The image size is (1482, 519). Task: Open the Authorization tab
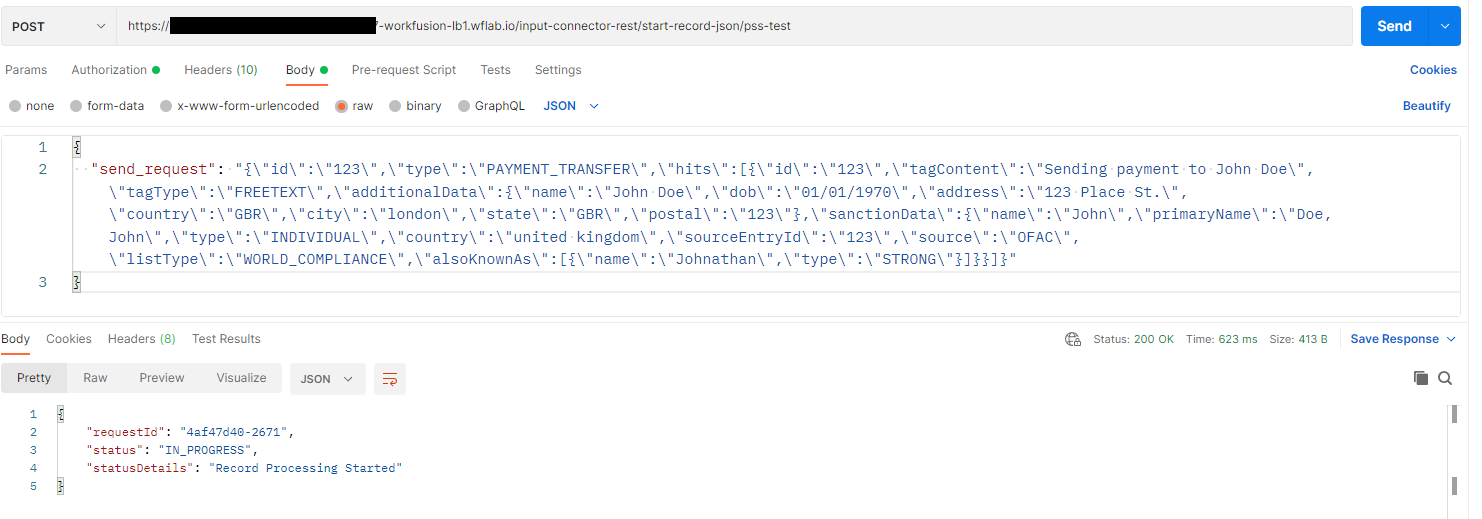point(116,70)
